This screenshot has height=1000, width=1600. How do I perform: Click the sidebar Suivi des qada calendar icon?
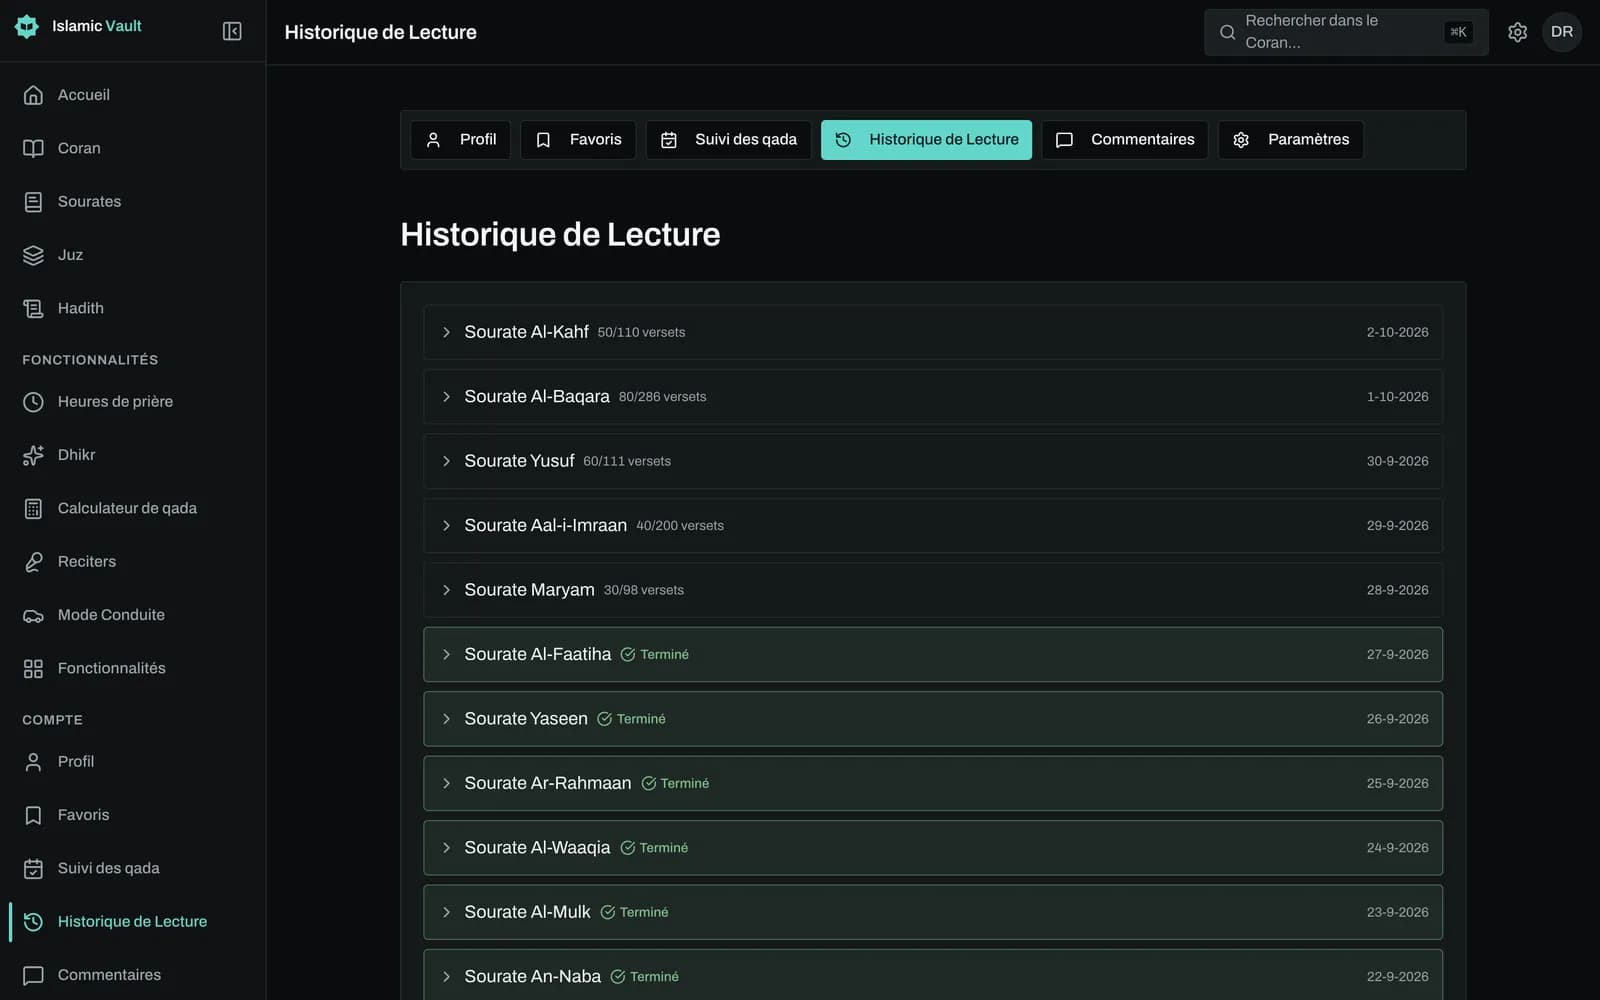pyautogui.click(x=33, y=868)
